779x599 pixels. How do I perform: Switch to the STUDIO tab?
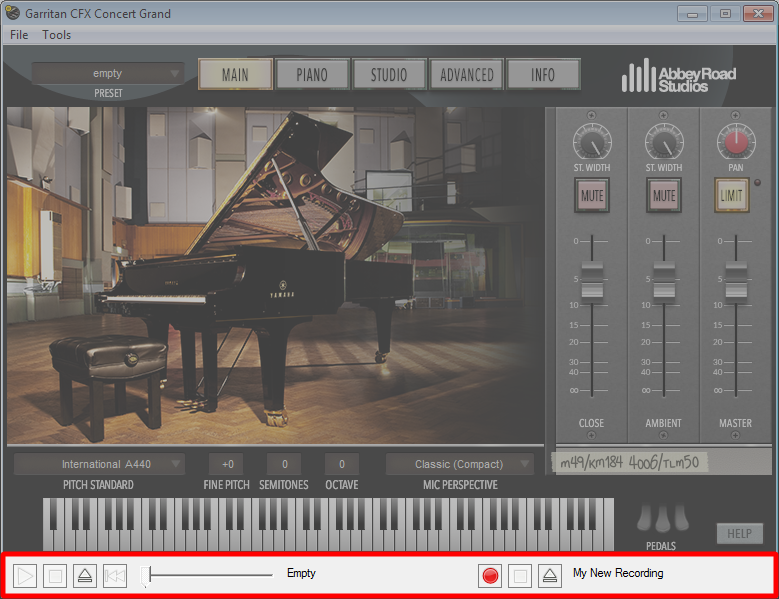390,75
